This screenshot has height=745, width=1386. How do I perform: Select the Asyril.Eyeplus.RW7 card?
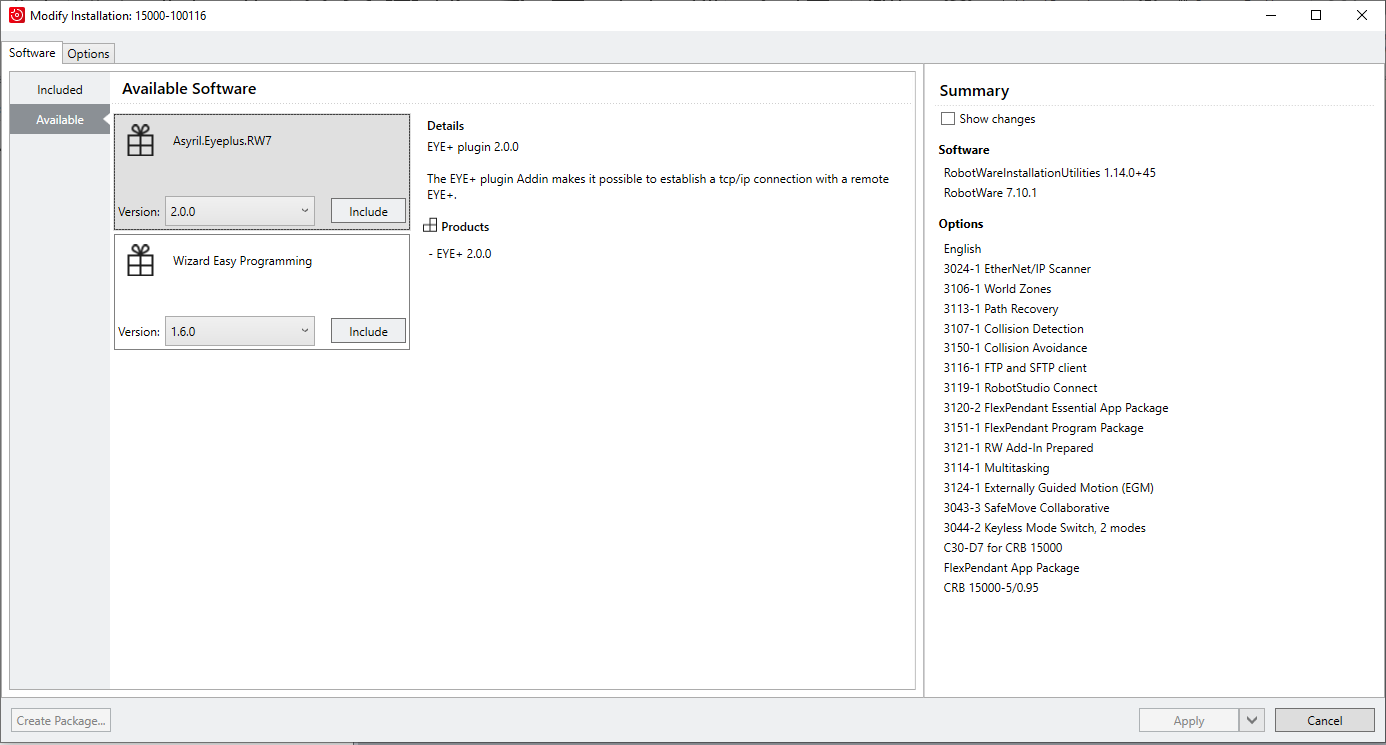point(262,172)
